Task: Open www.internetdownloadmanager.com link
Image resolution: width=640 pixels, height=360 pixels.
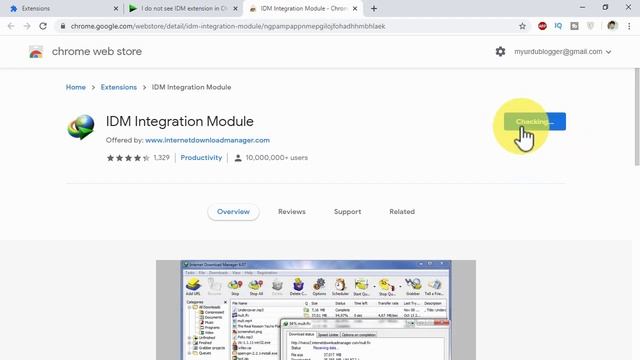Action: [x=207, y=140]
